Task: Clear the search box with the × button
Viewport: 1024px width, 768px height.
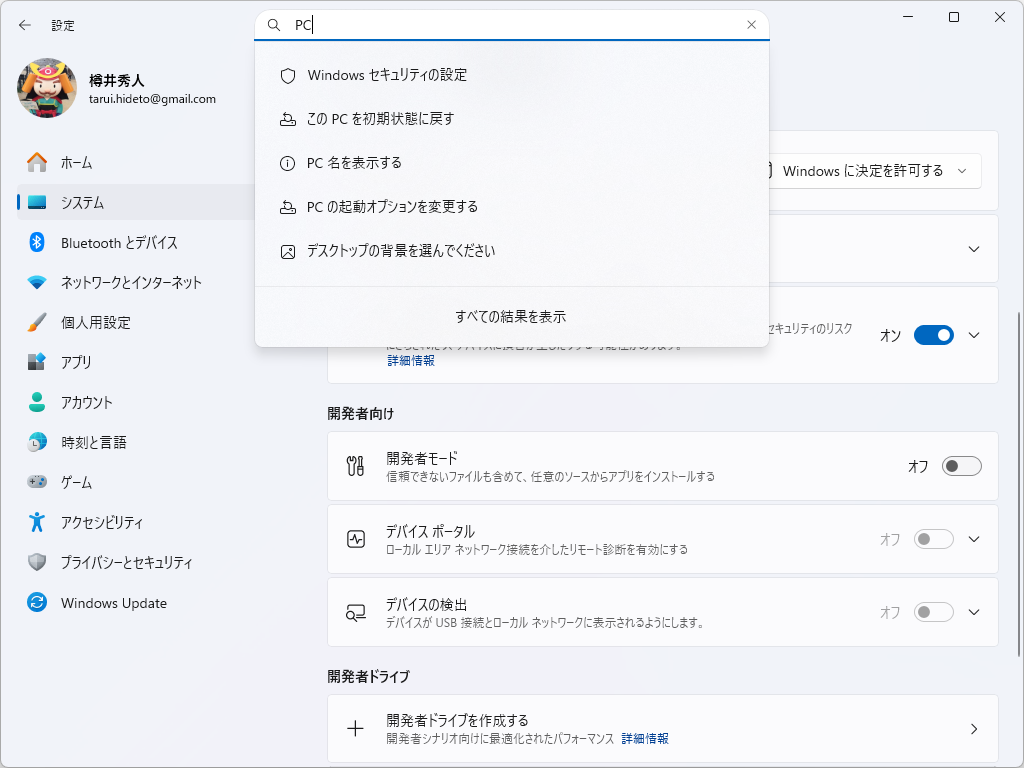Action: (751, 25)
